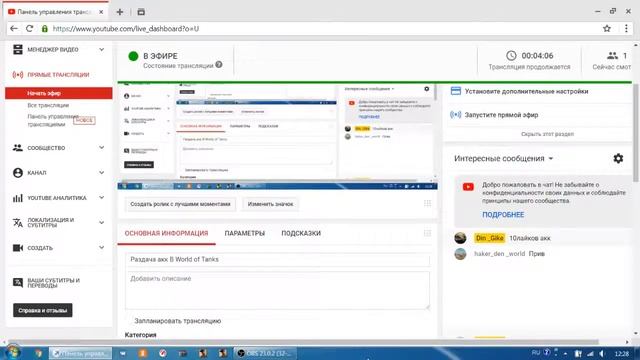Image resolution: width=640 pixels, height=360 pixels.
Task: Click the grid icon at the right of the tabs row
Action: [x=427, y=233]
